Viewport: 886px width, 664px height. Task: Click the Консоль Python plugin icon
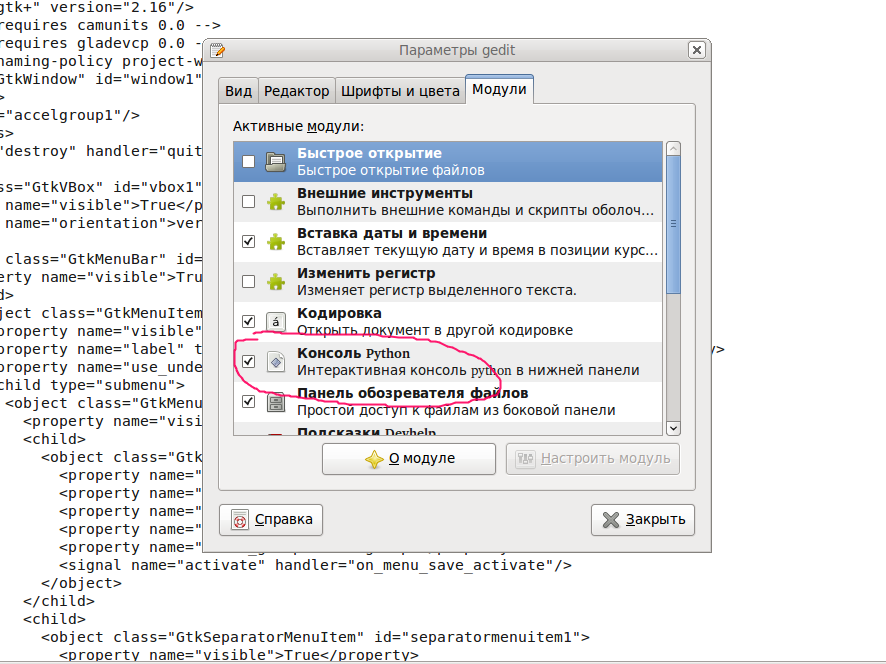point(276,362)
